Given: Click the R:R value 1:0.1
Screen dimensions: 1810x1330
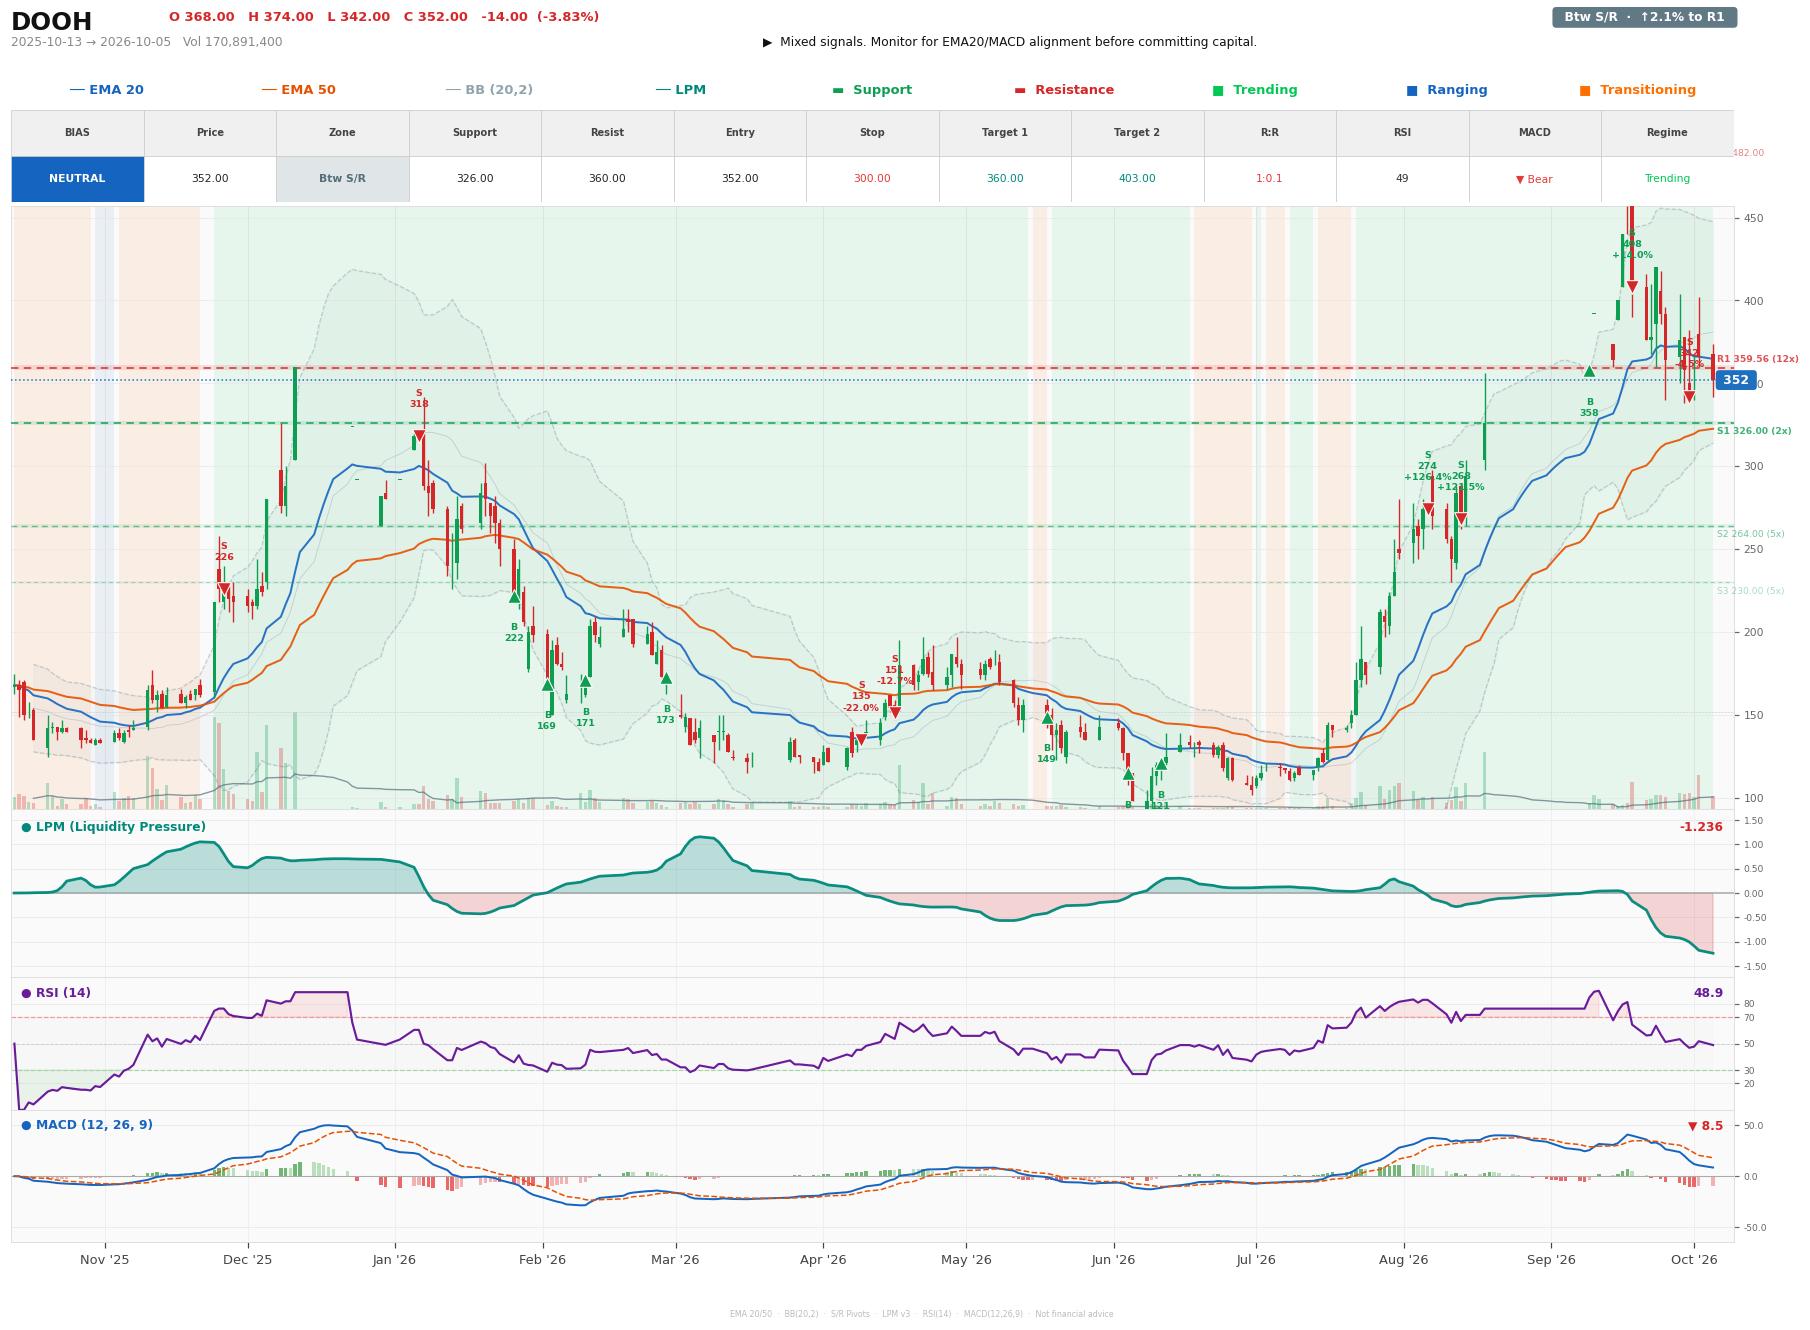Looking at the screenshot, I should 1270,179.
